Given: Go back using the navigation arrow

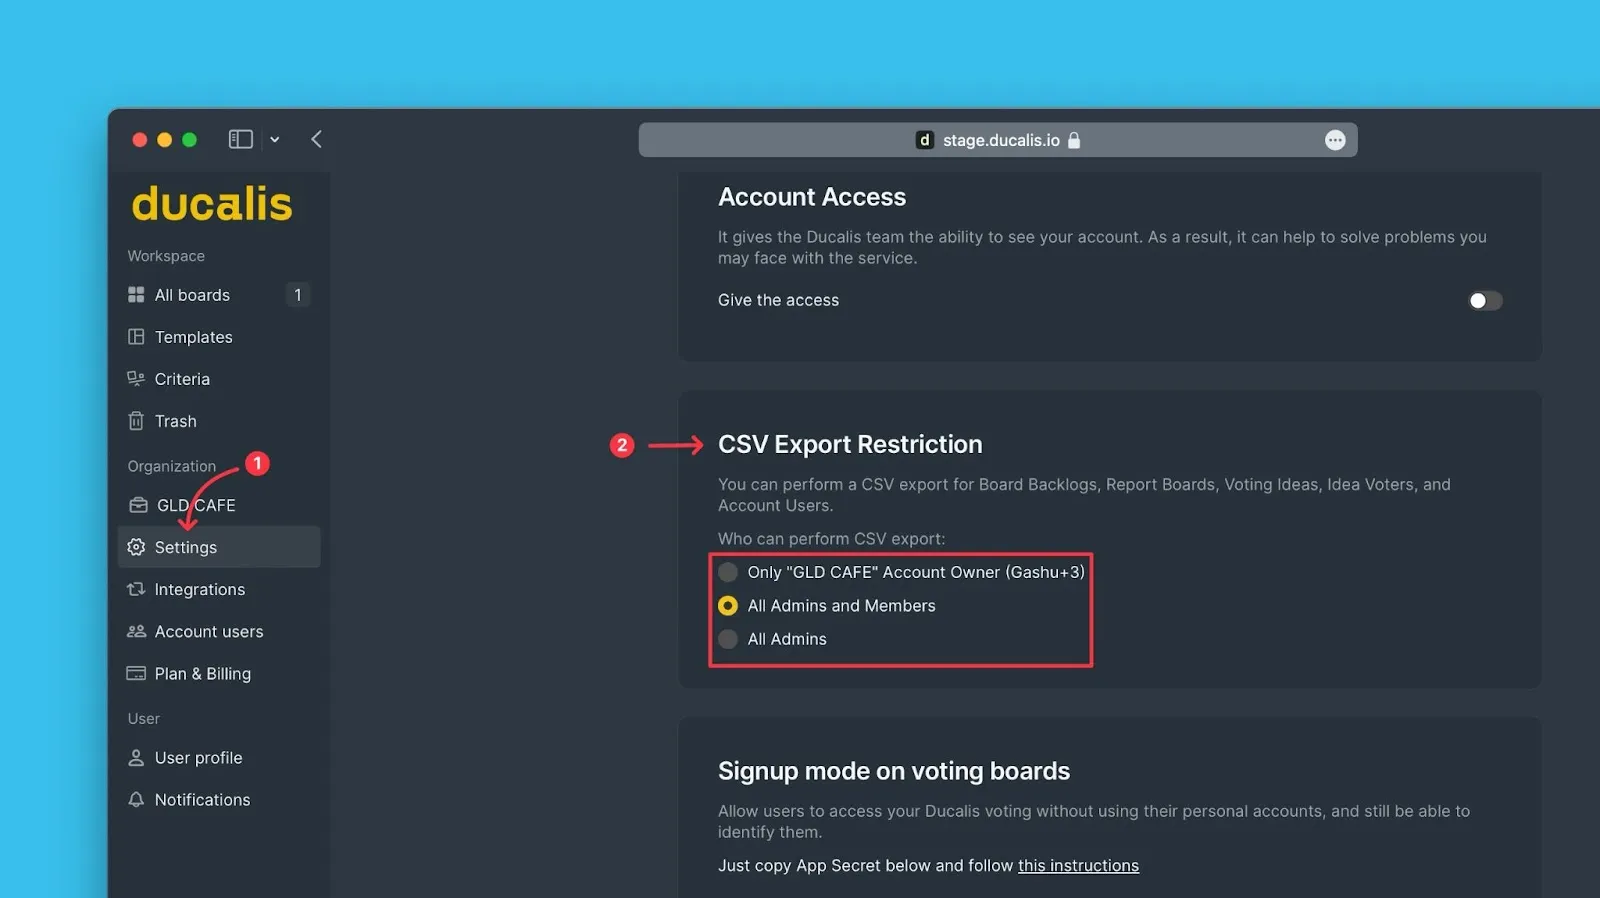Looking at the screenshot, I should [316, 139].
